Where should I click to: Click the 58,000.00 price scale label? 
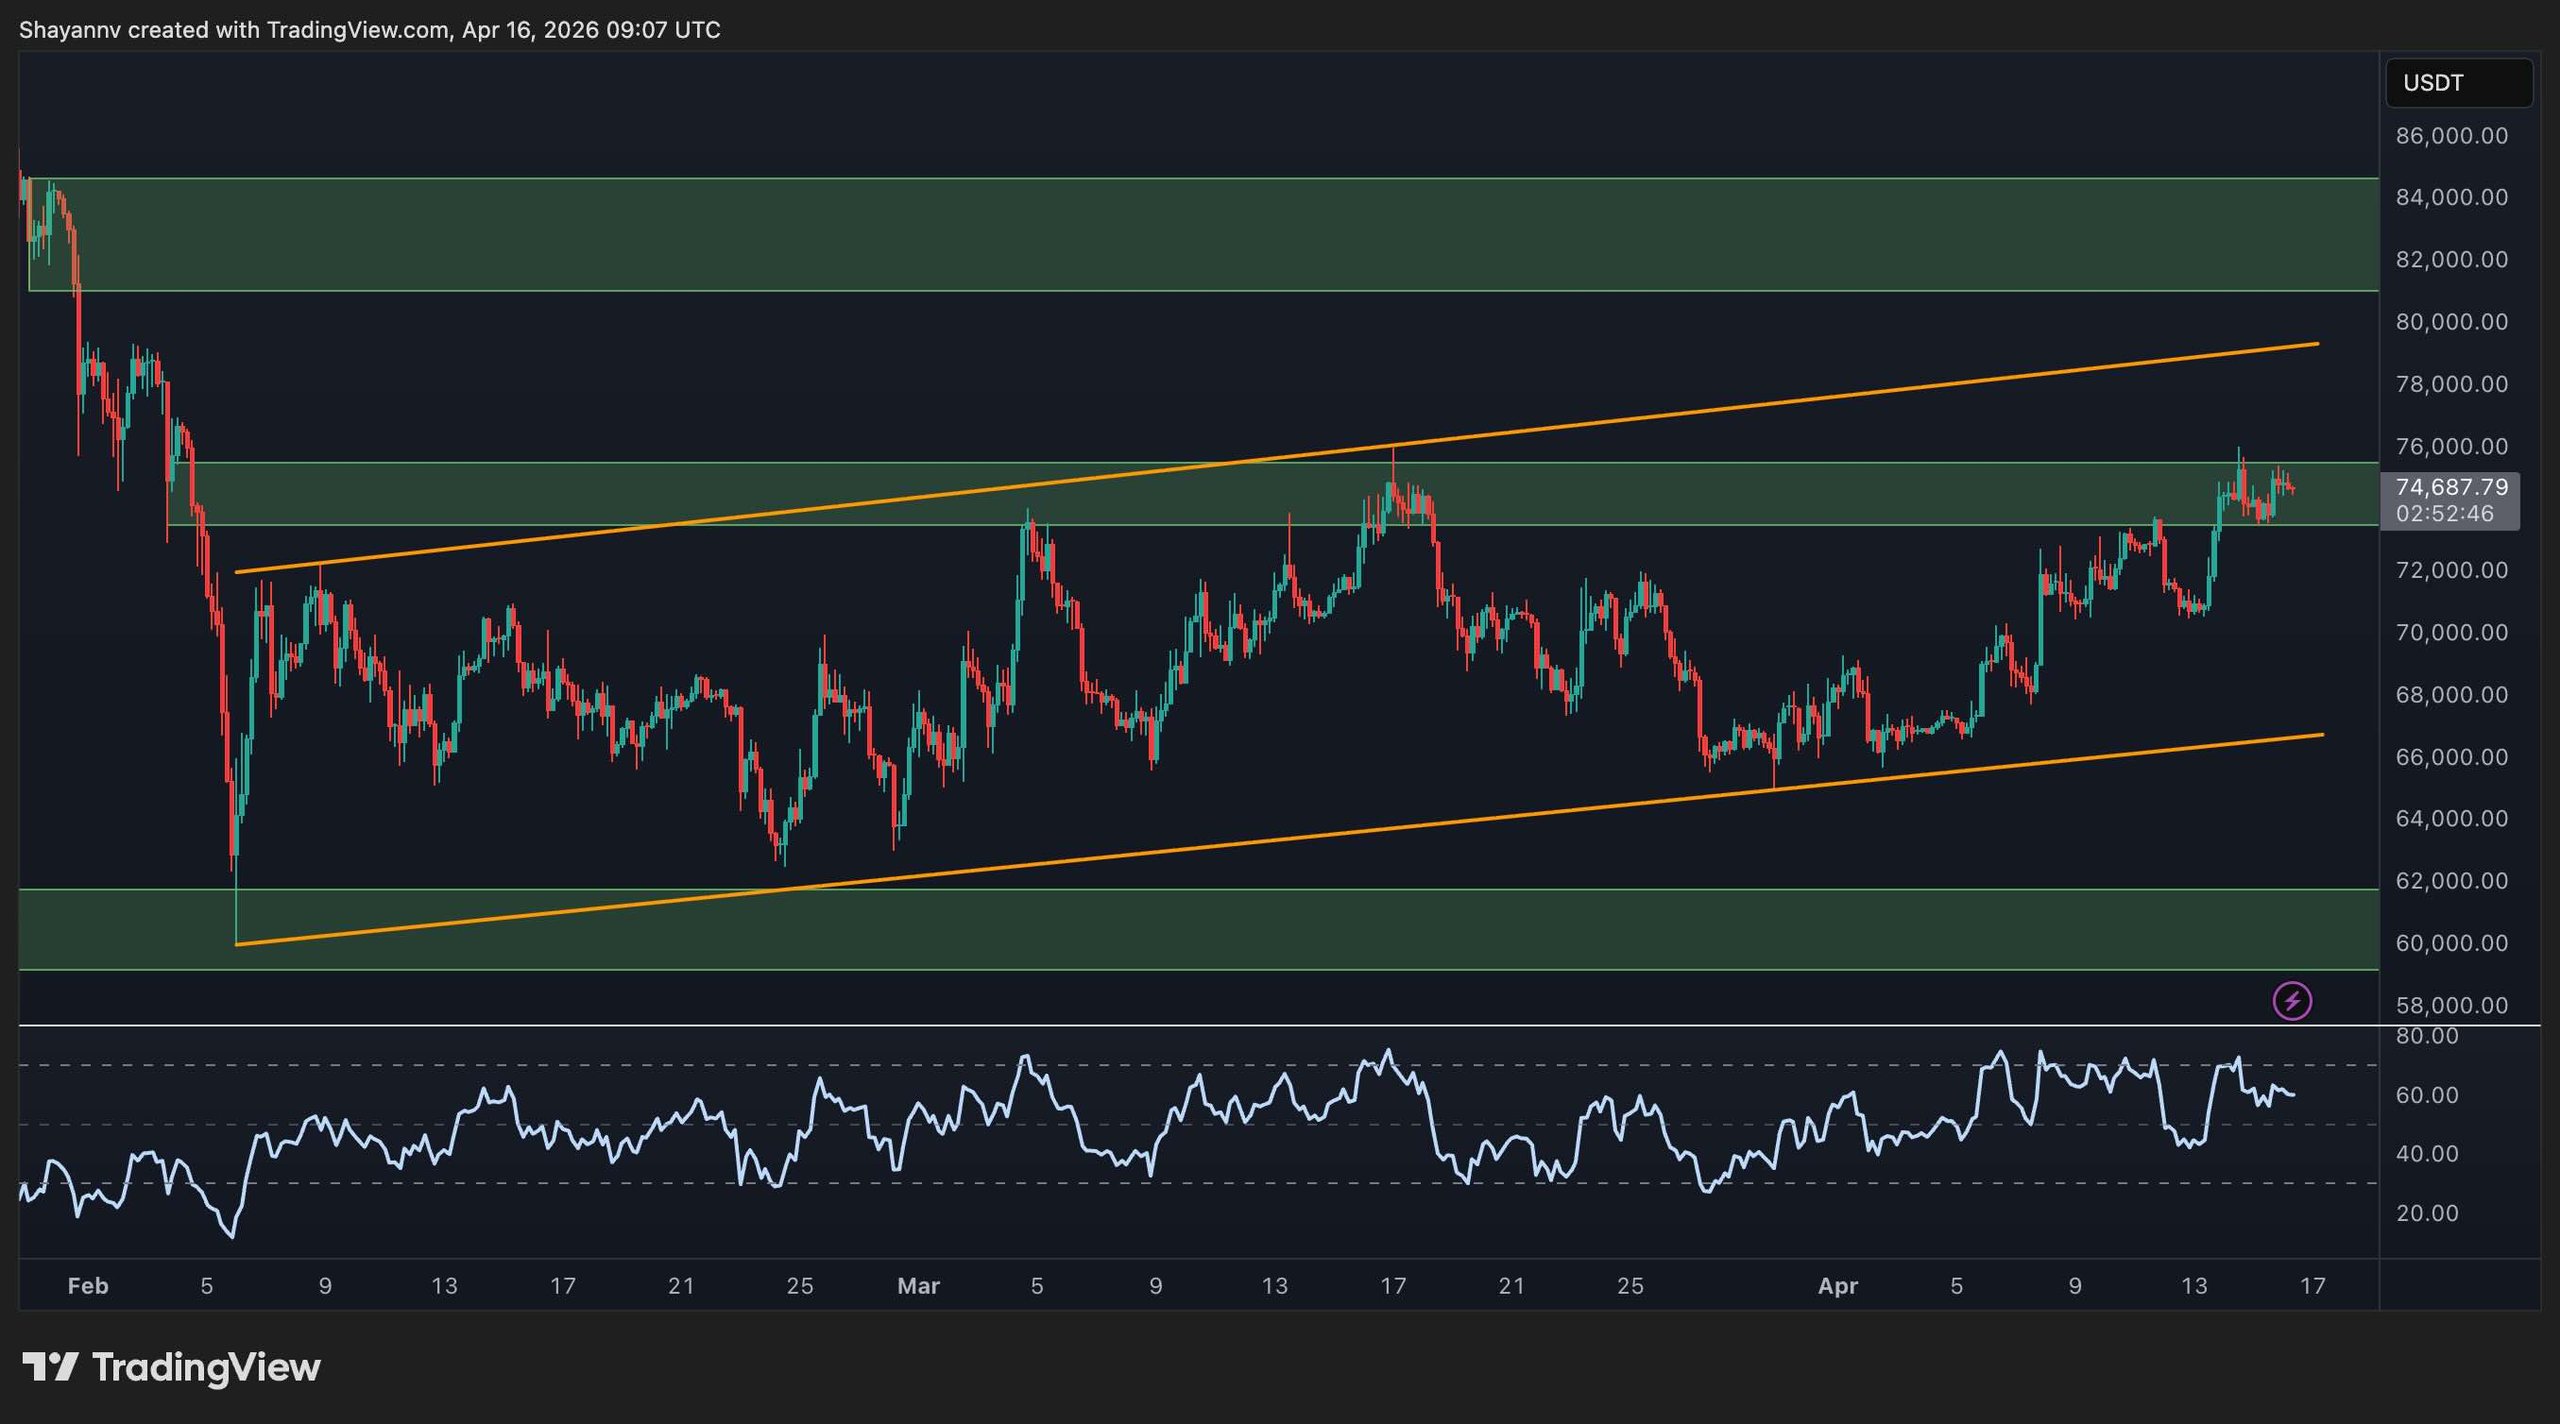2451,1005
